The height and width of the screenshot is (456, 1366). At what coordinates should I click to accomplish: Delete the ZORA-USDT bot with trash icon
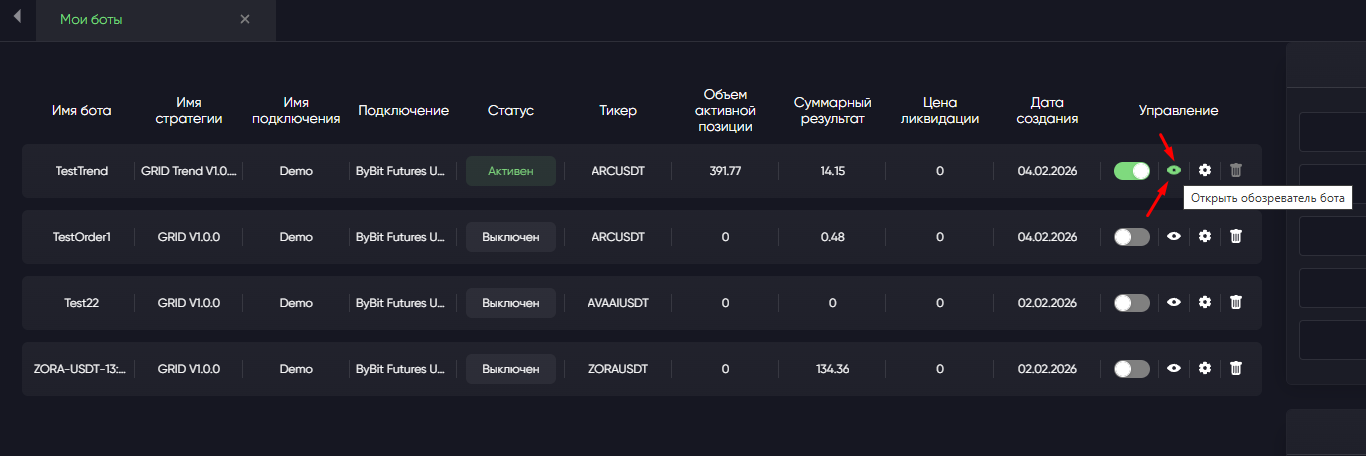click(x=1236, y=369)
